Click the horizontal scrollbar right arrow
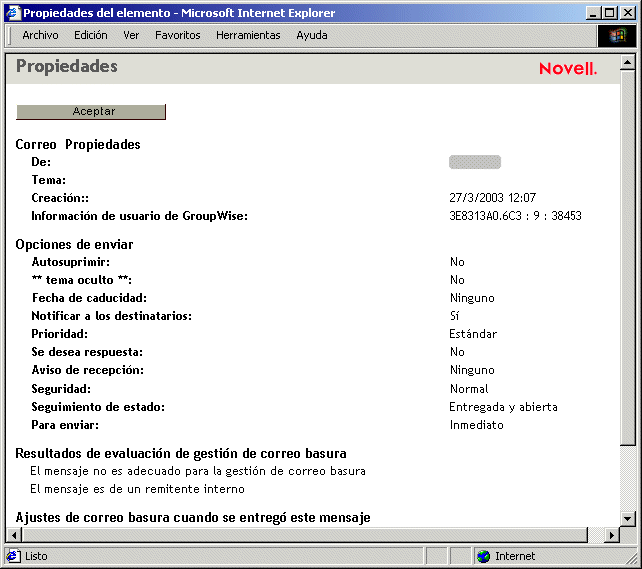 coord(612,535)
